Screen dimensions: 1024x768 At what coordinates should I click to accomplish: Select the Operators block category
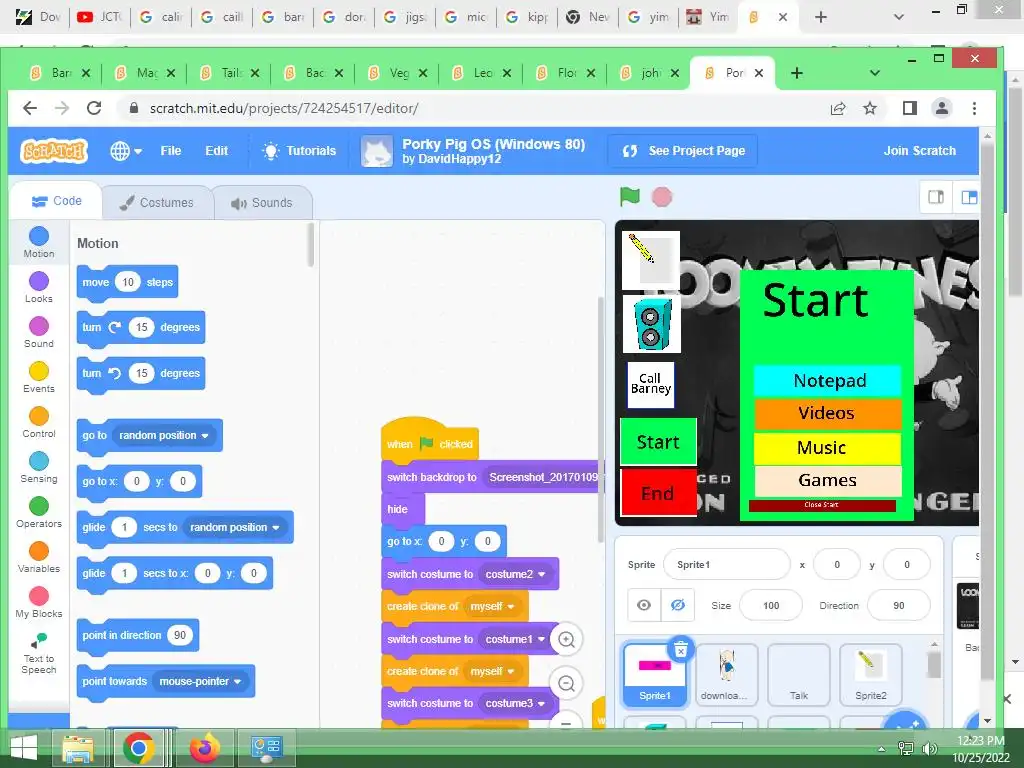(39, 513)
